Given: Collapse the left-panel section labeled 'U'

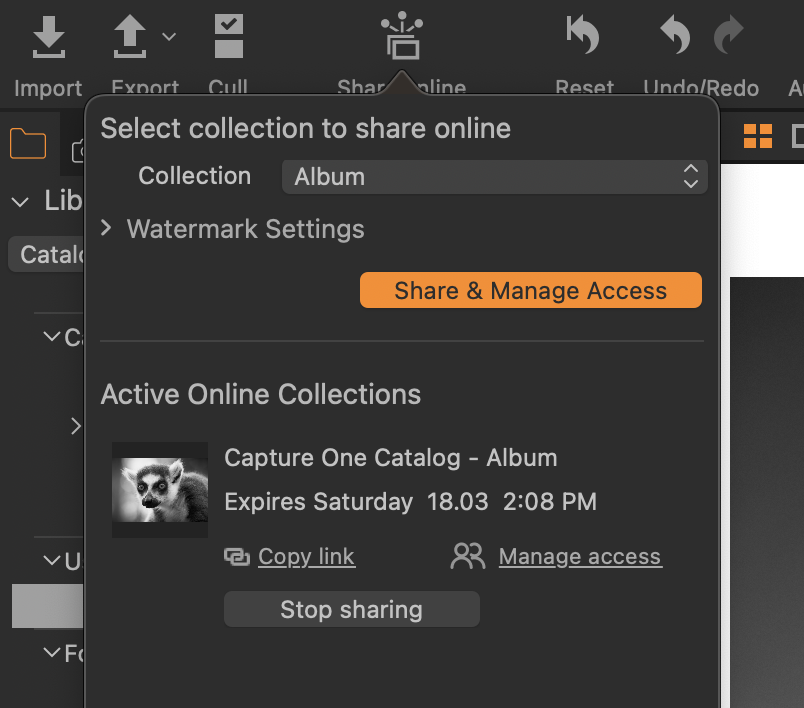Looking at the screenshot, I should point(52,560).
